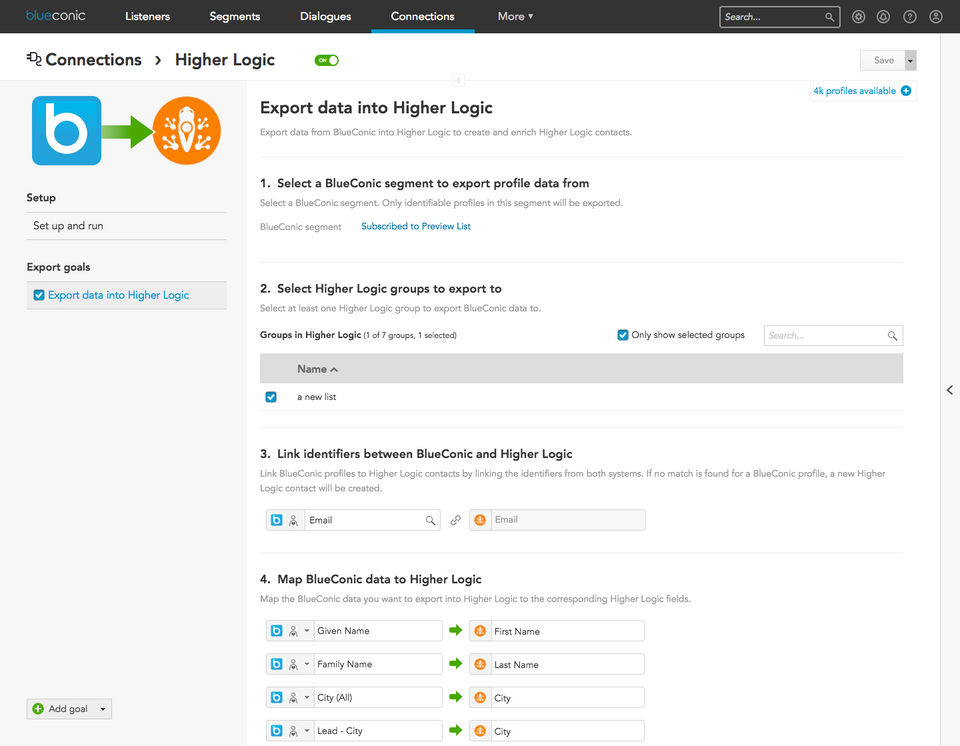The image size is (960, 746).
Task: Select 'Set up and run' in sidebar
Action: tap(68, 226)
